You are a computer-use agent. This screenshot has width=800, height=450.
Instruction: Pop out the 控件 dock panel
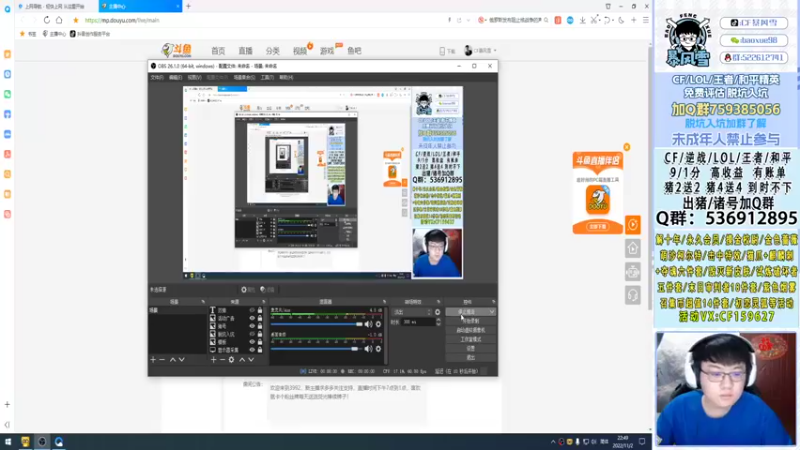click(x=493, y=302)
